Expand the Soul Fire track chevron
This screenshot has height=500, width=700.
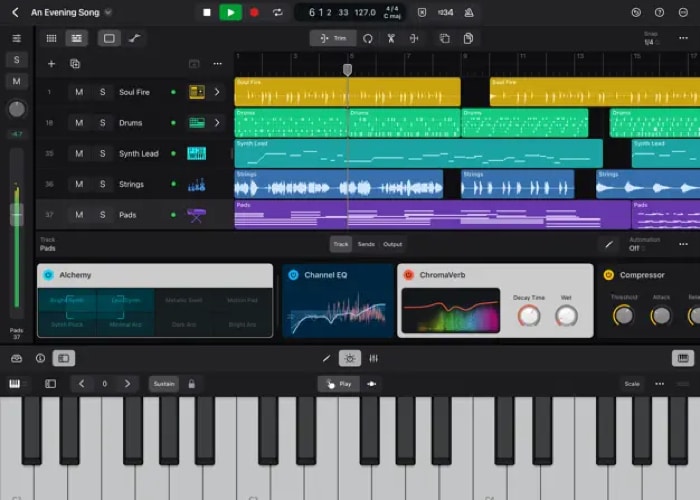[x=217, y=92]
